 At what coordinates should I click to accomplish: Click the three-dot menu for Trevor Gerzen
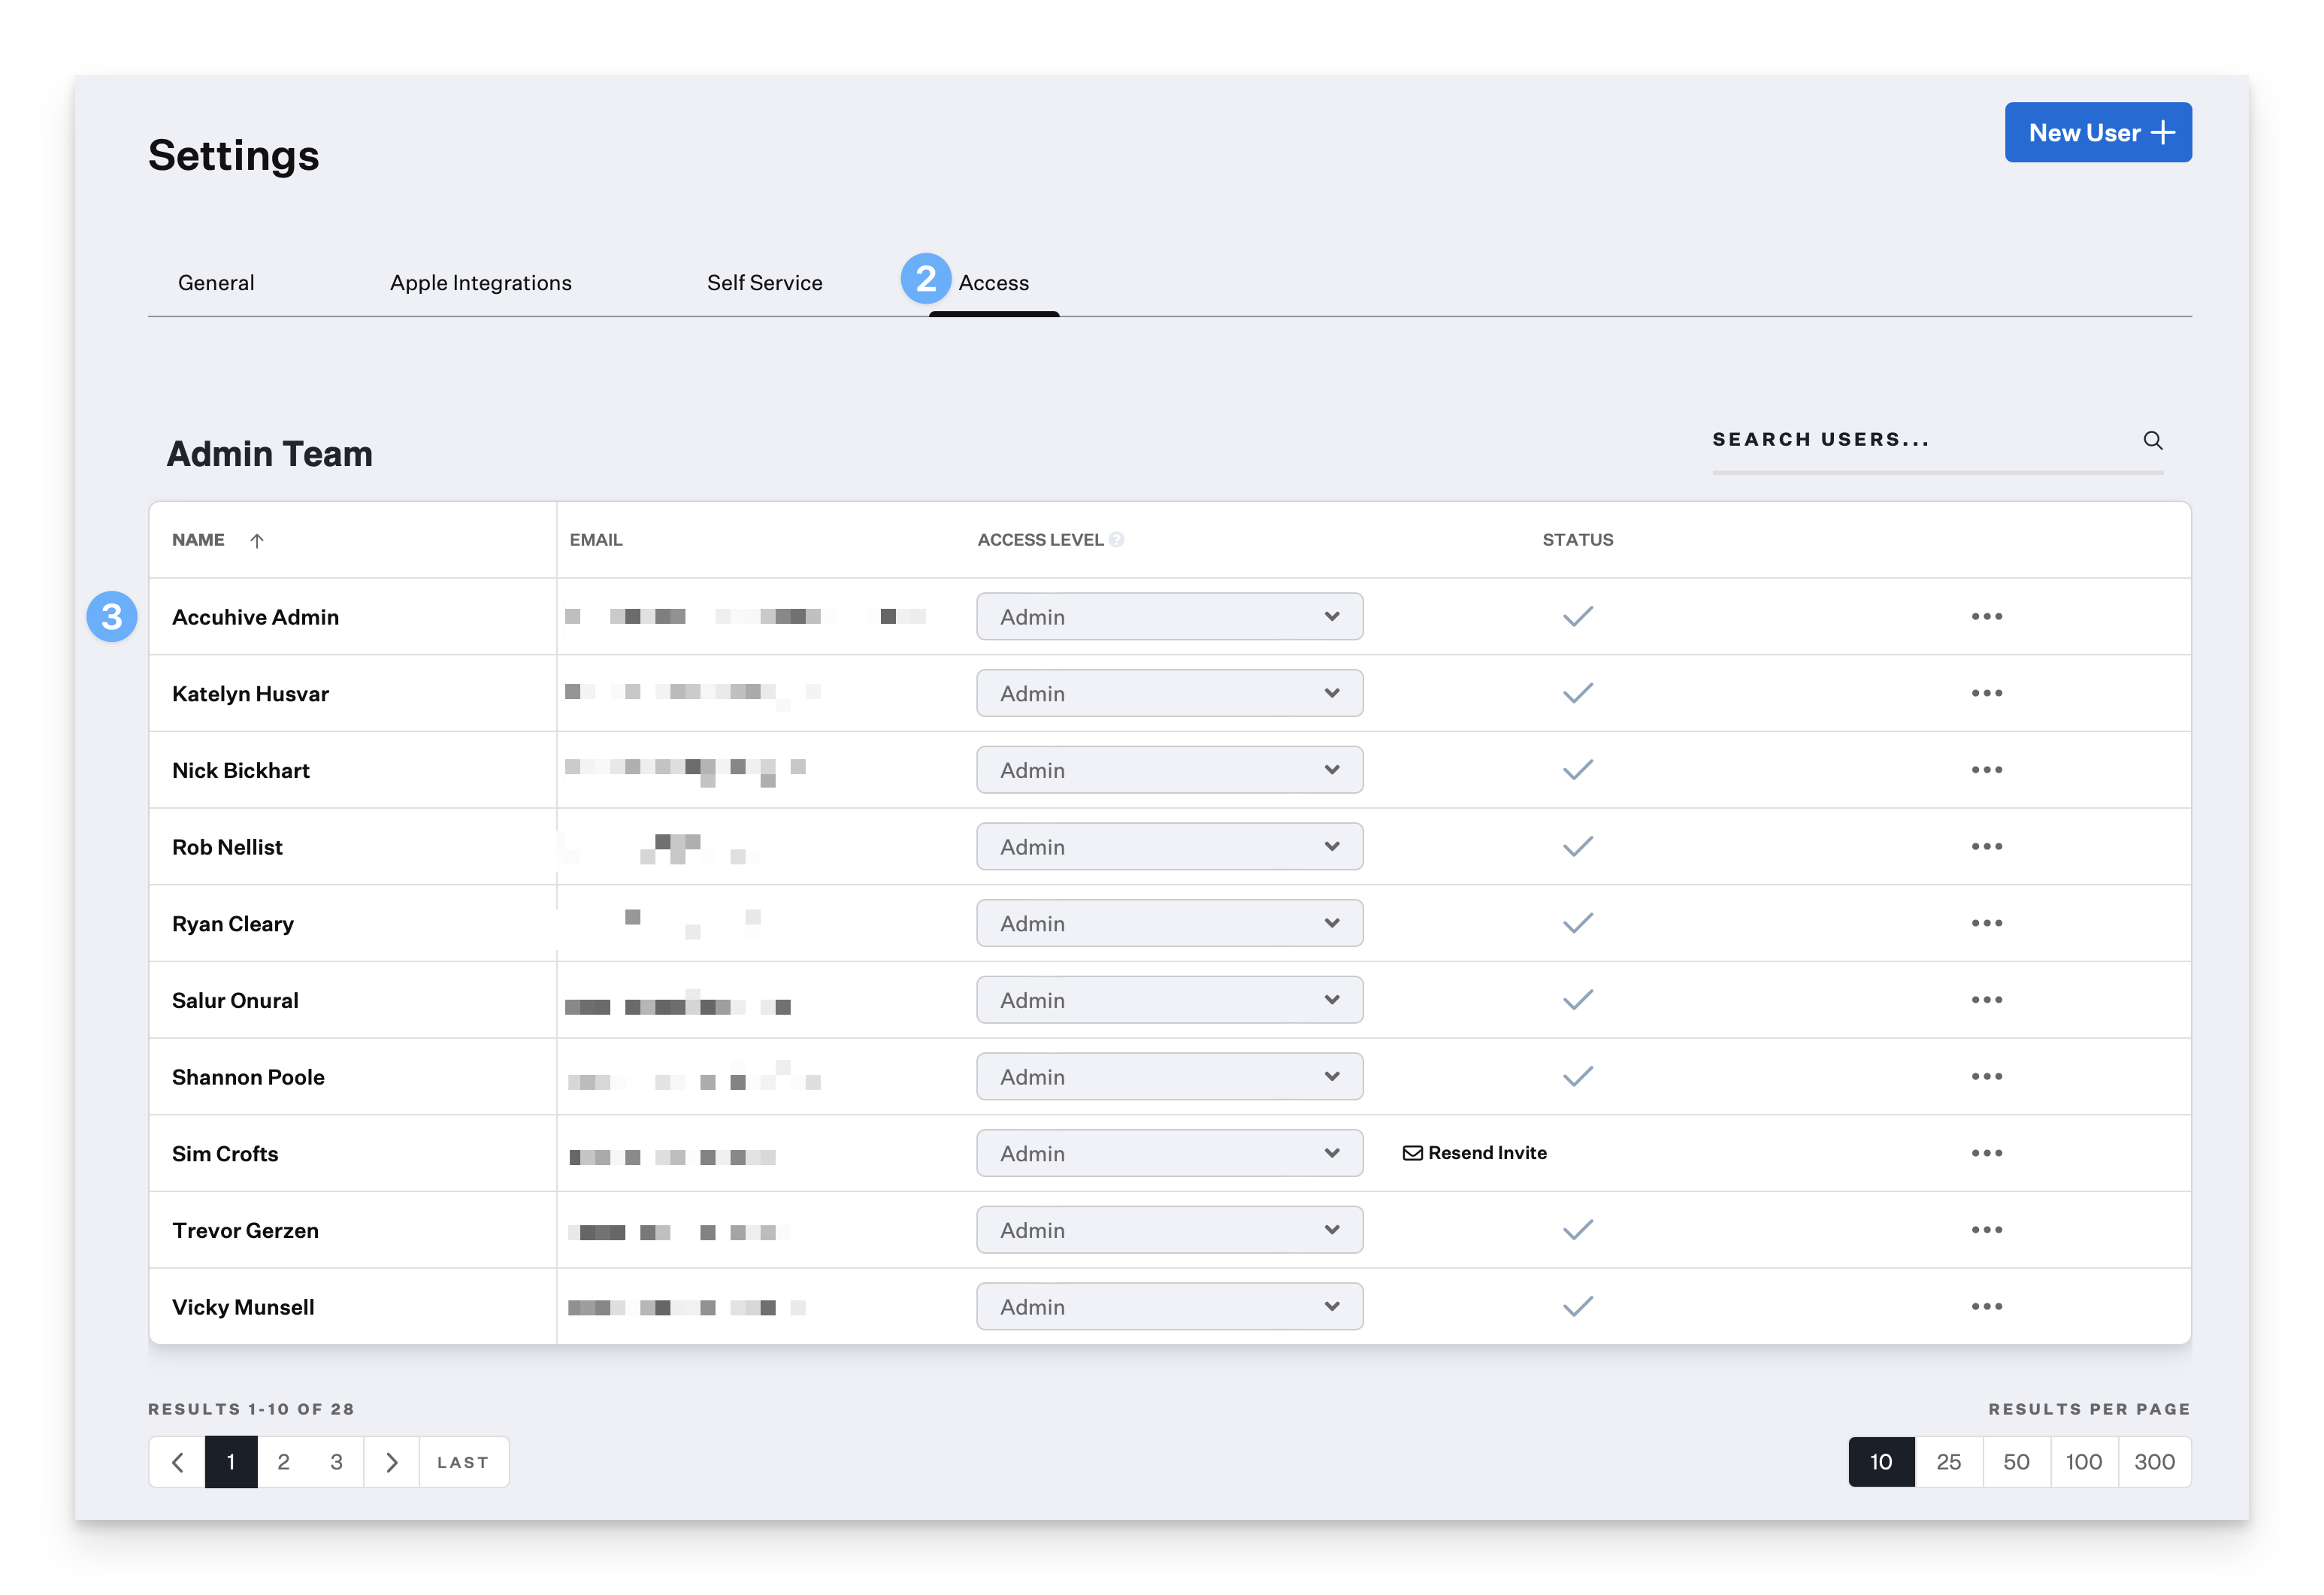[1987, 1227]
